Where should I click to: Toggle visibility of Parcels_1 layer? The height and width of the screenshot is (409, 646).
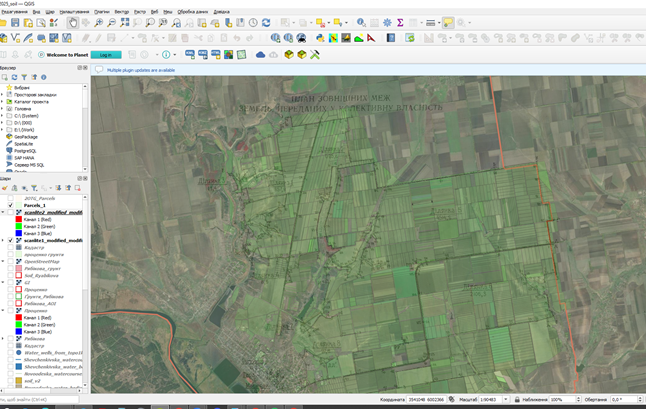pyautogui.click(x=11, y=205)
